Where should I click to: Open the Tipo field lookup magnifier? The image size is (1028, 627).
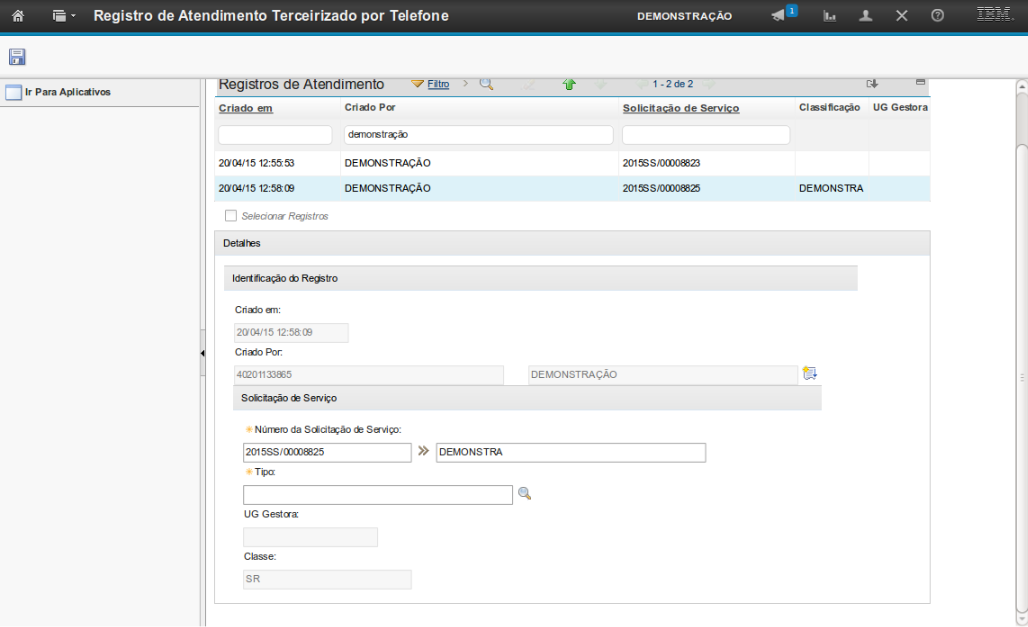(x=524, y=493)
